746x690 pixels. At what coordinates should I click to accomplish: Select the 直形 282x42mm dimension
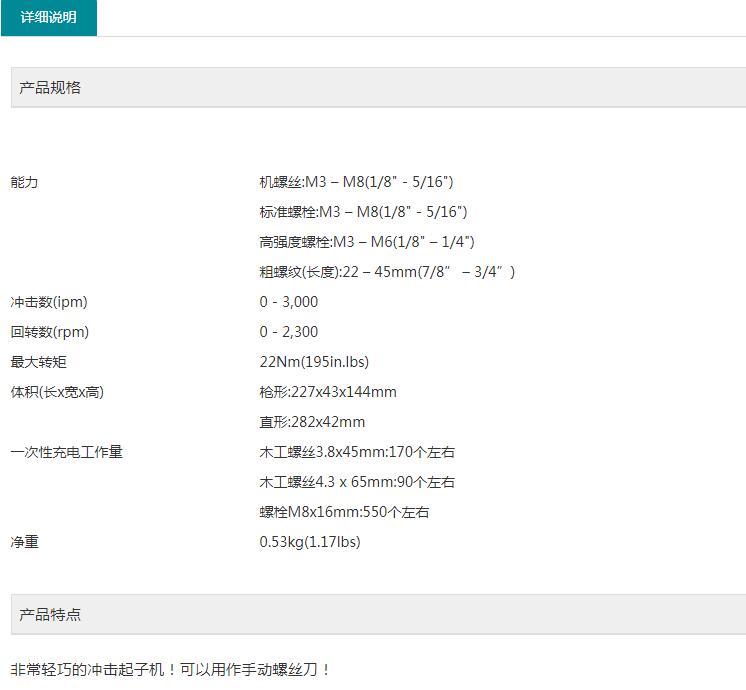tap(312, 422)
